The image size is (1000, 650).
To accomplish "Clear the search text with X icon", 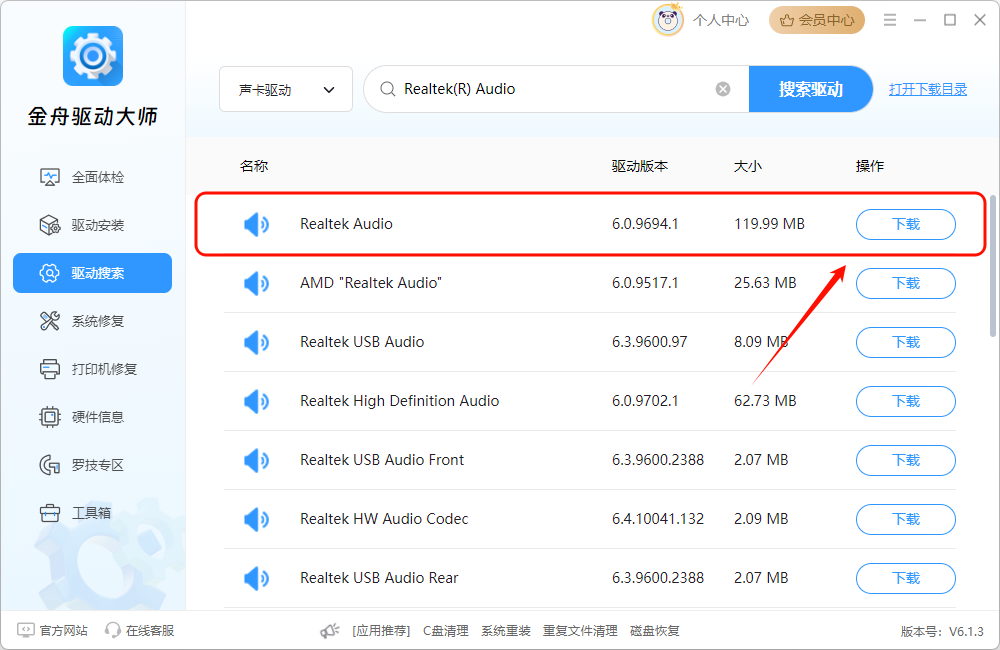I will 723,89.
